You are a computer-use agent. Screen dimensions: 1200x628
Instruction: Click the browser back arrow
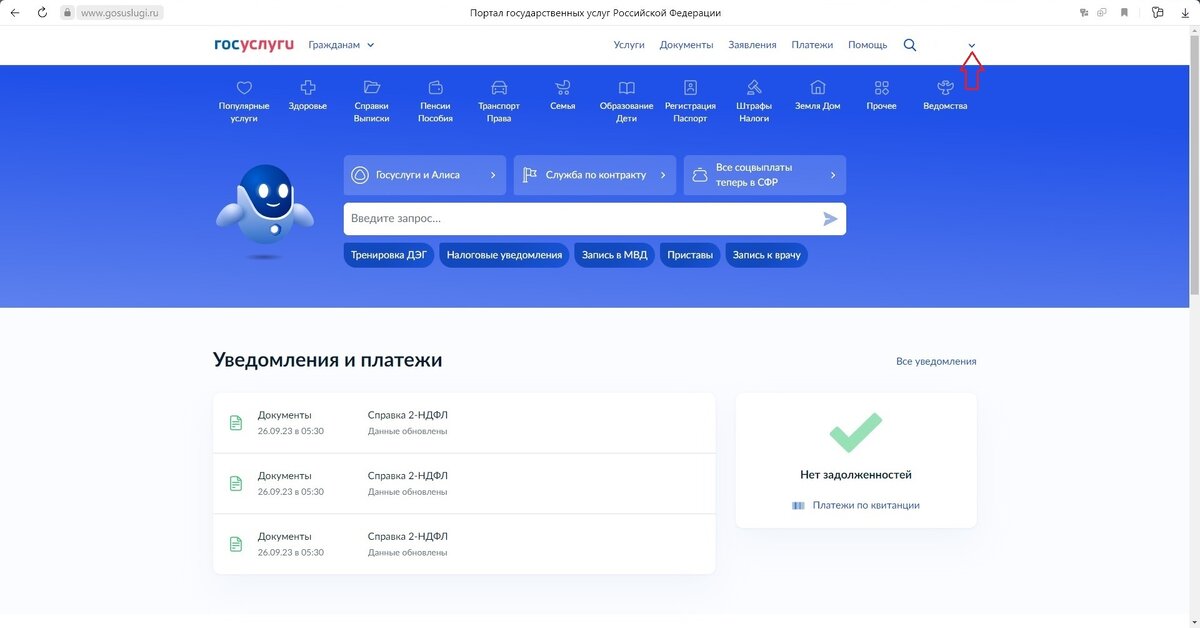point(15,13)
